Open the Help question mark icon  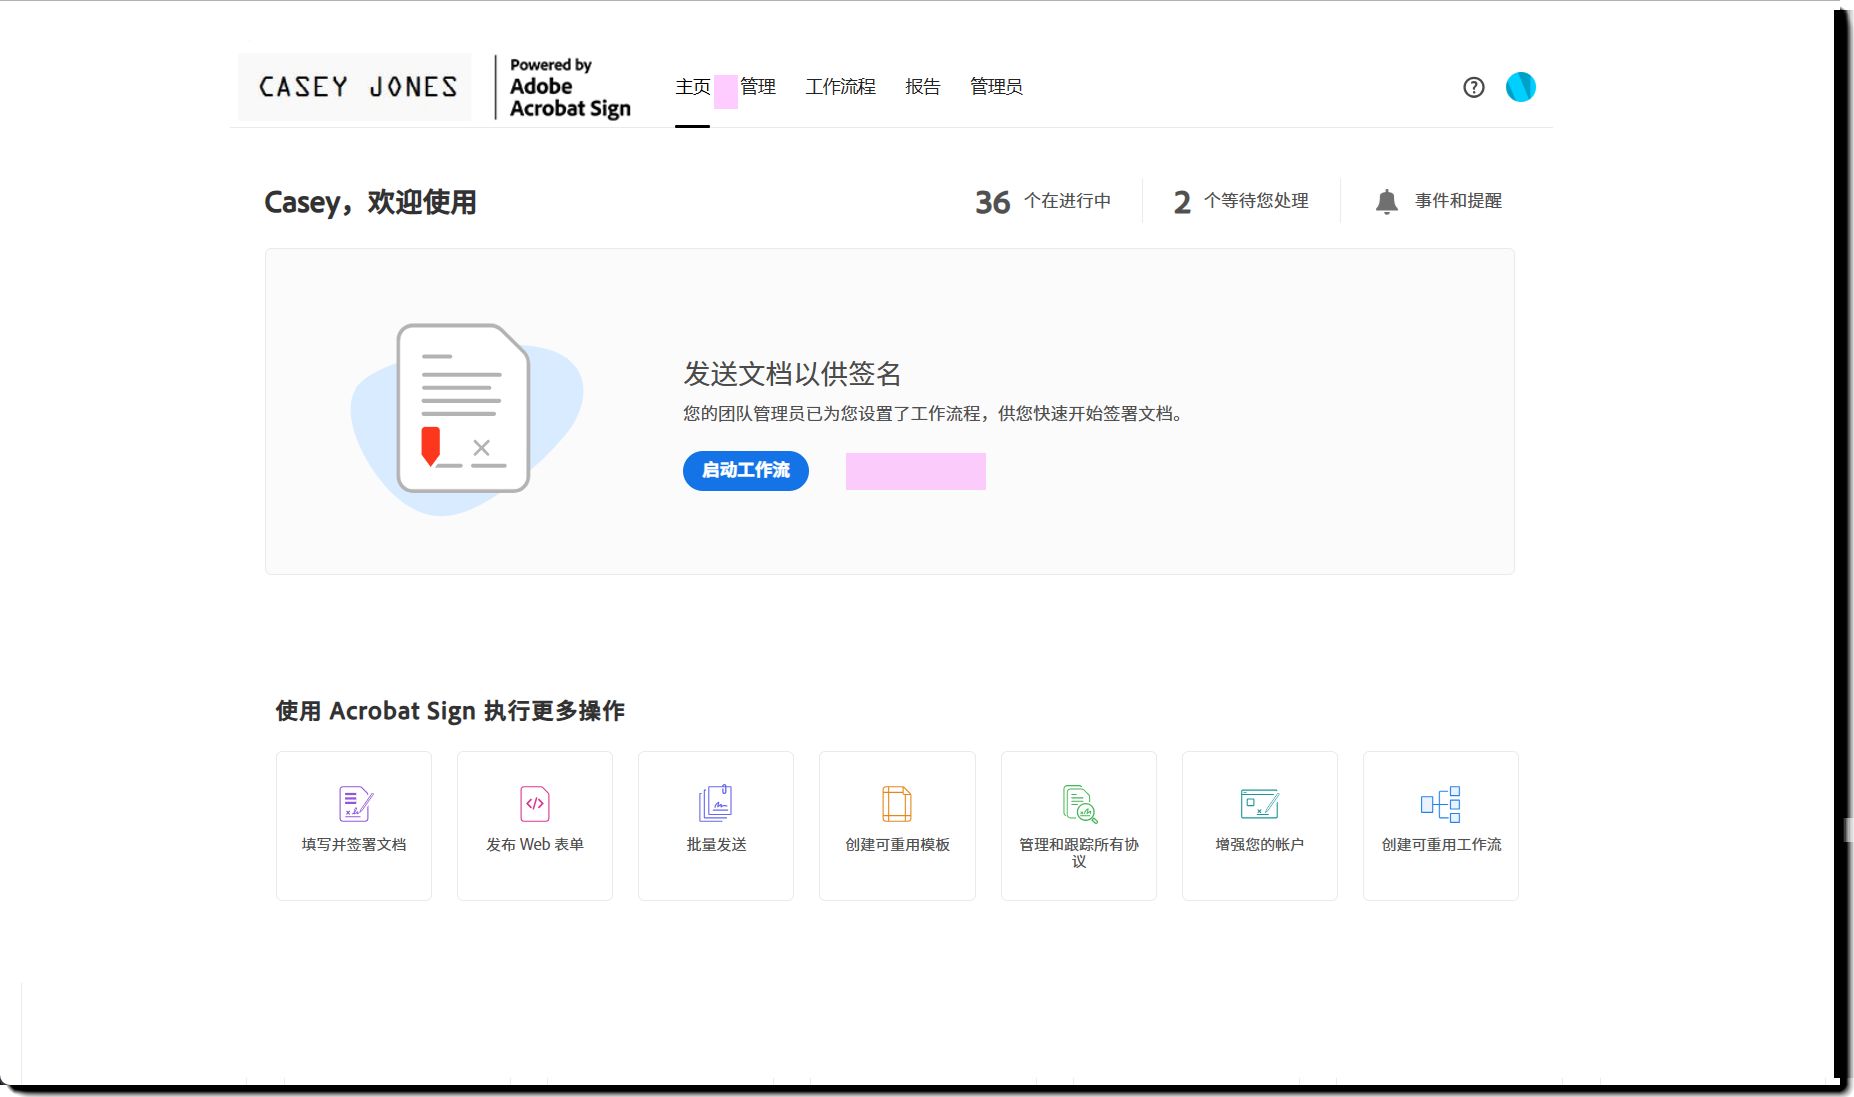coord(1473,87)
